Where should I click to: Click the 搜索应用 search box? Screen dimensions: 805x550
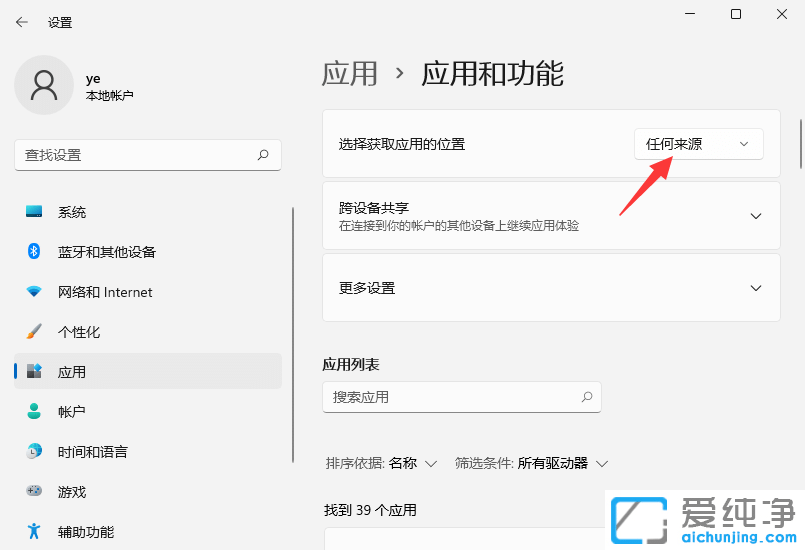coord(450,397)
